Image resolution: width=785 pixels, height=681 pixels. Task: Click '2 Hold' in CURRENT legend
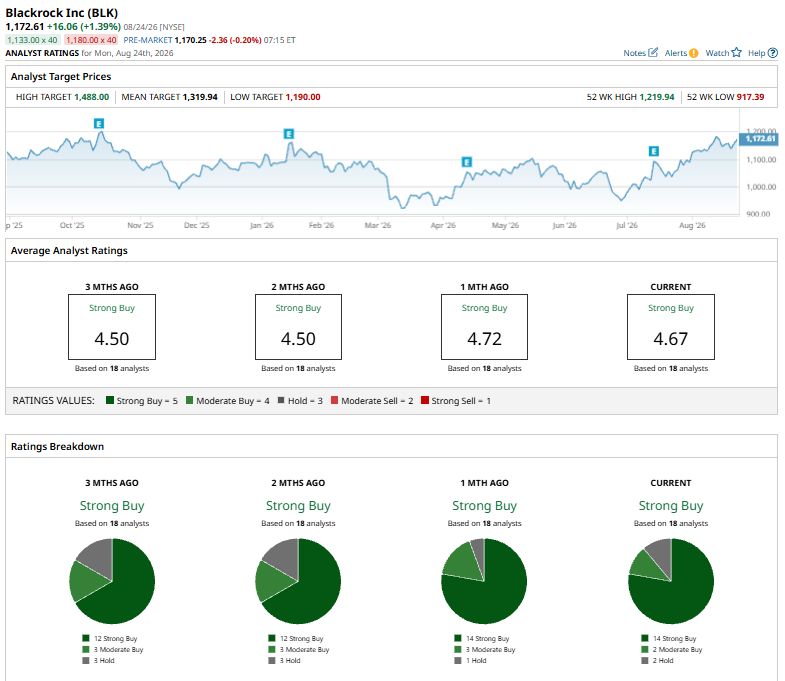663,660
